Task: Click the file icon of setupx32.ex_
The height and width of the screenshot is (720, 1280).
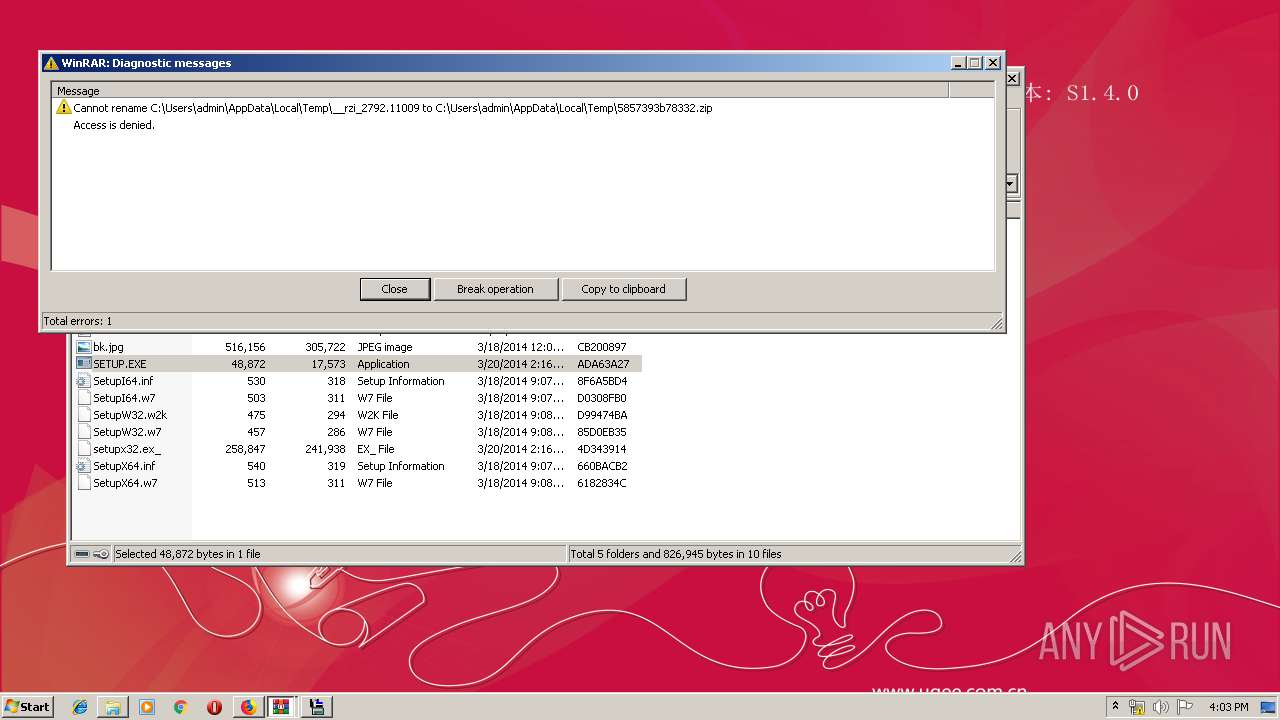Action: tap(83, 449)
